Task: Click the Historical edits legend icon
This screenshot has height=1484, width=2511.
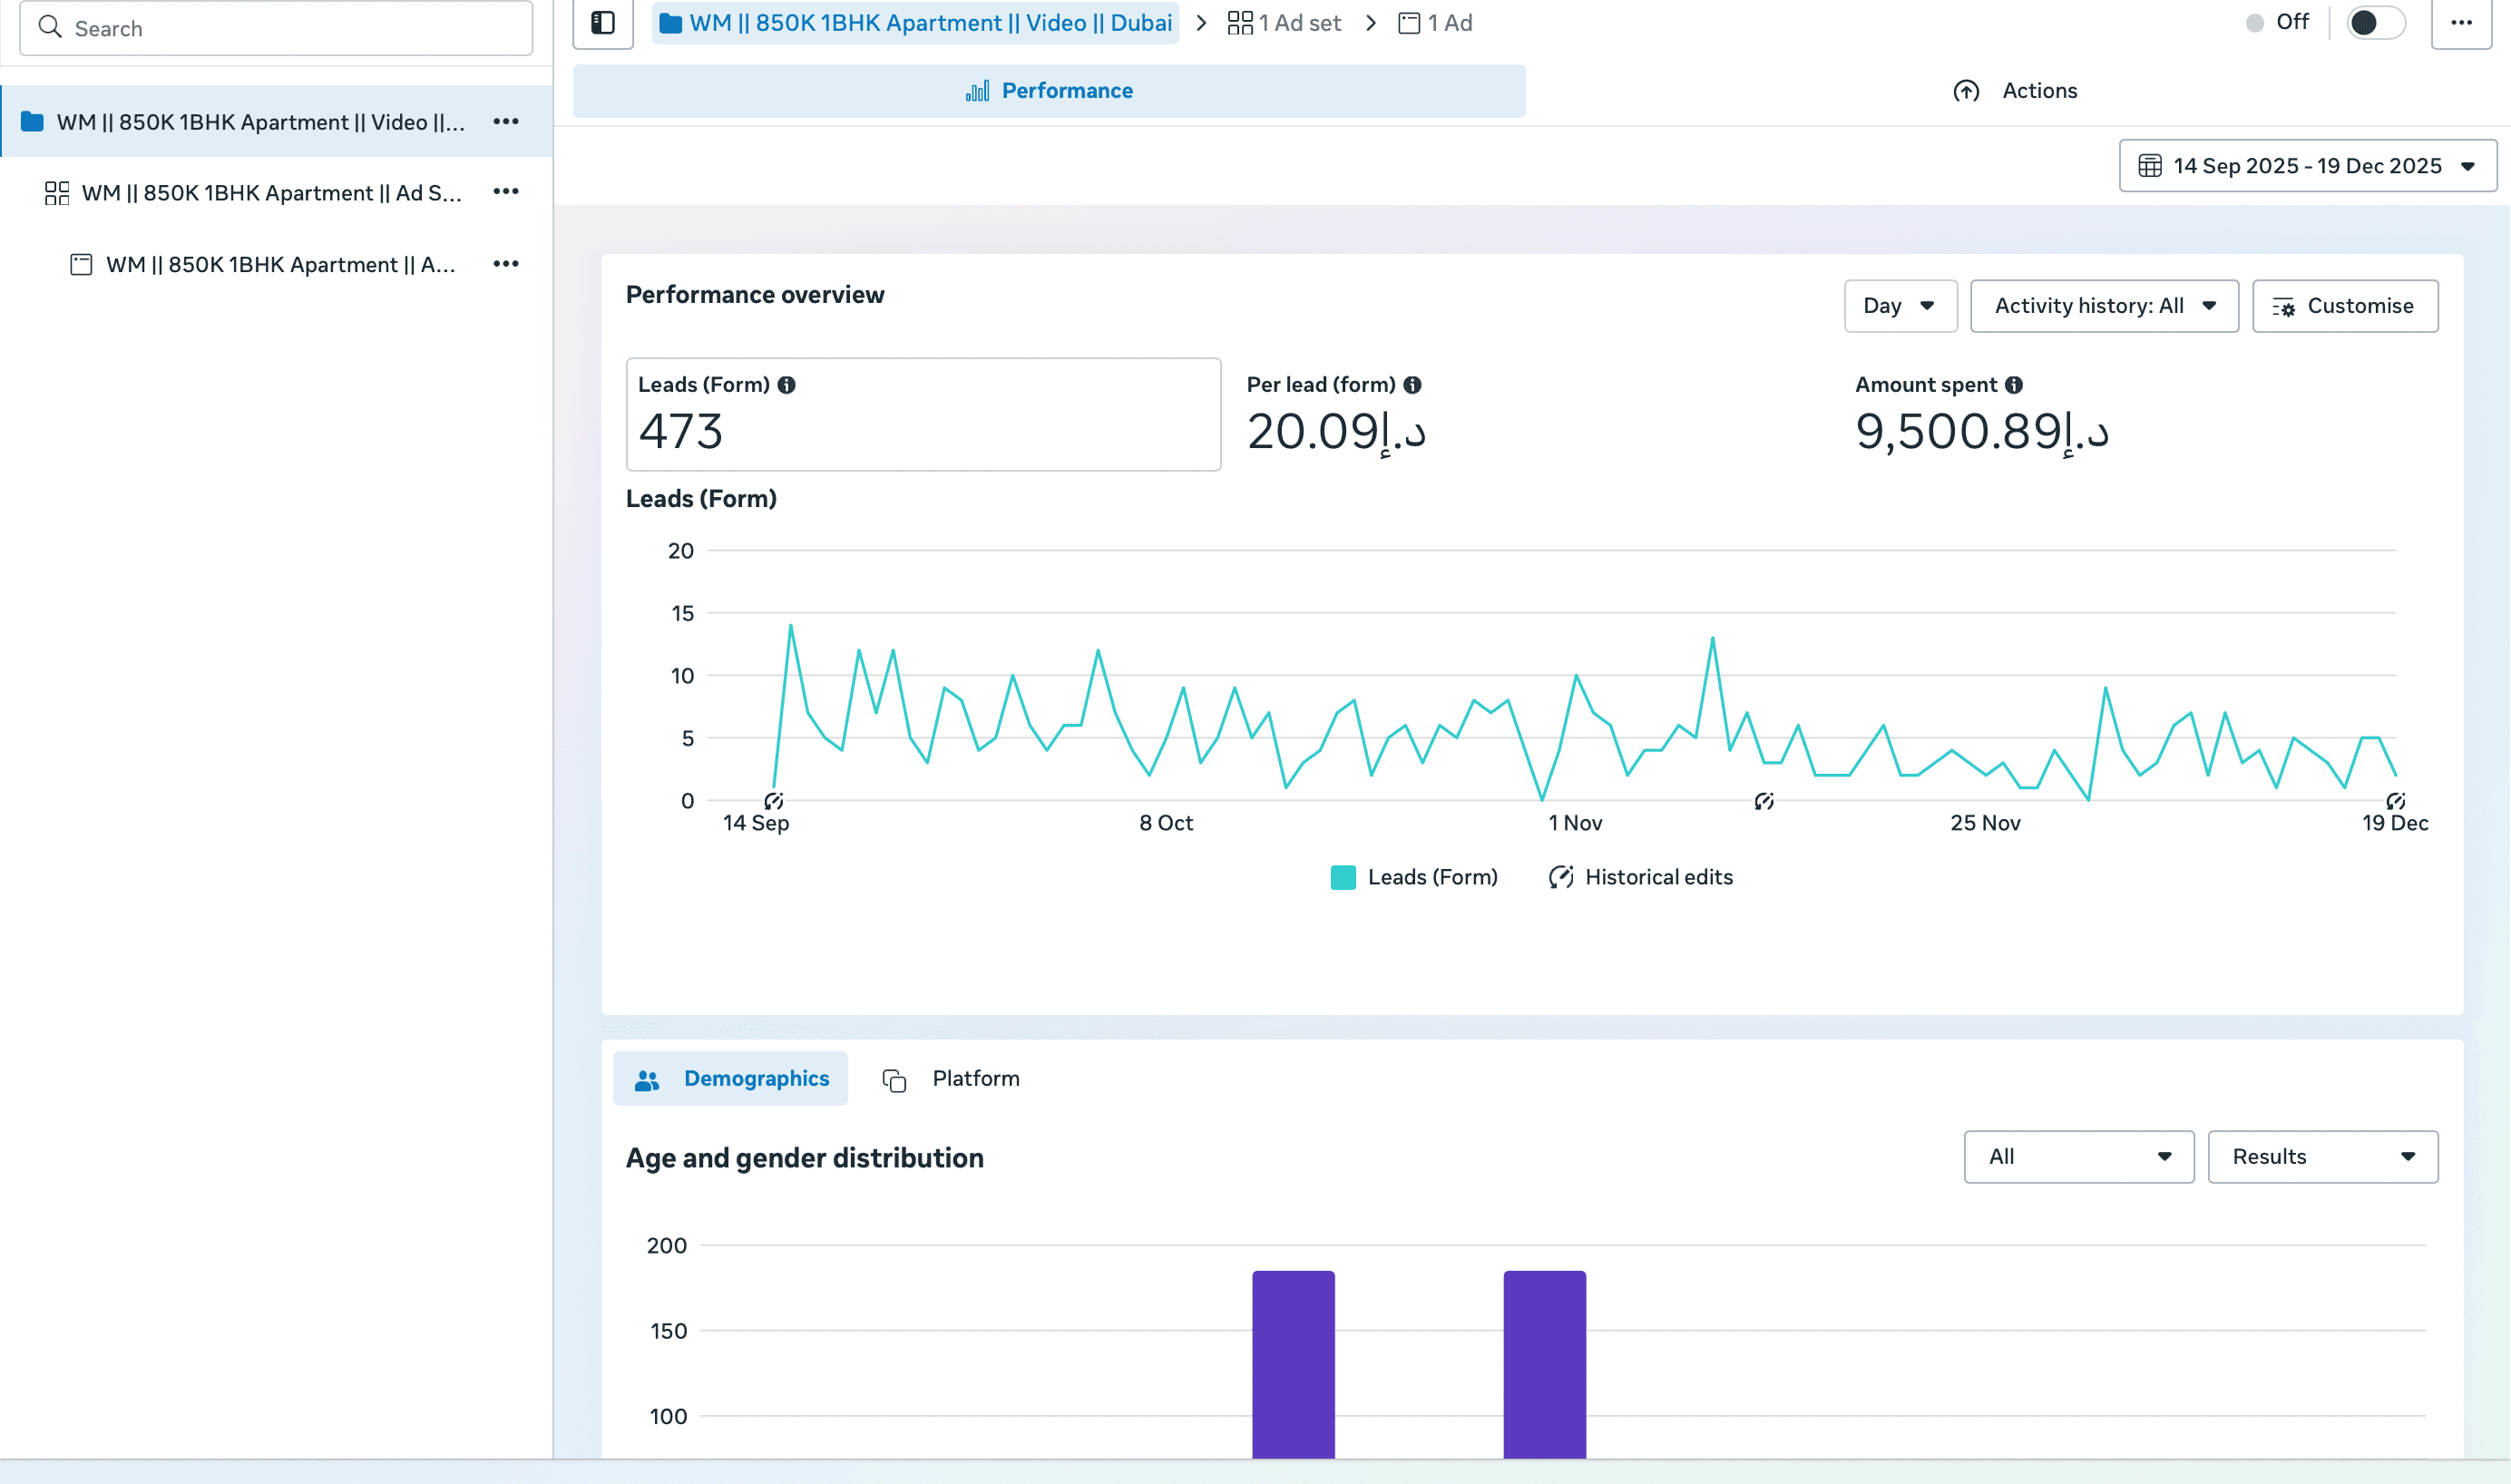Action: pyautogui.click(x=1561, y=877)
